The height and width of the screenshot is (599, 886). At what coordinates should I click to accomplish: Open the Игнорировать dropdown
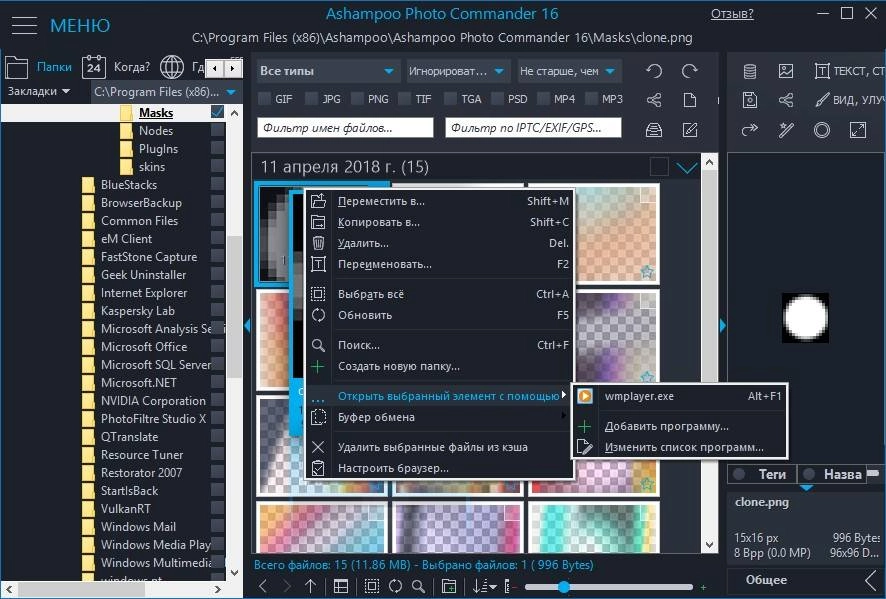click(458, 71)
